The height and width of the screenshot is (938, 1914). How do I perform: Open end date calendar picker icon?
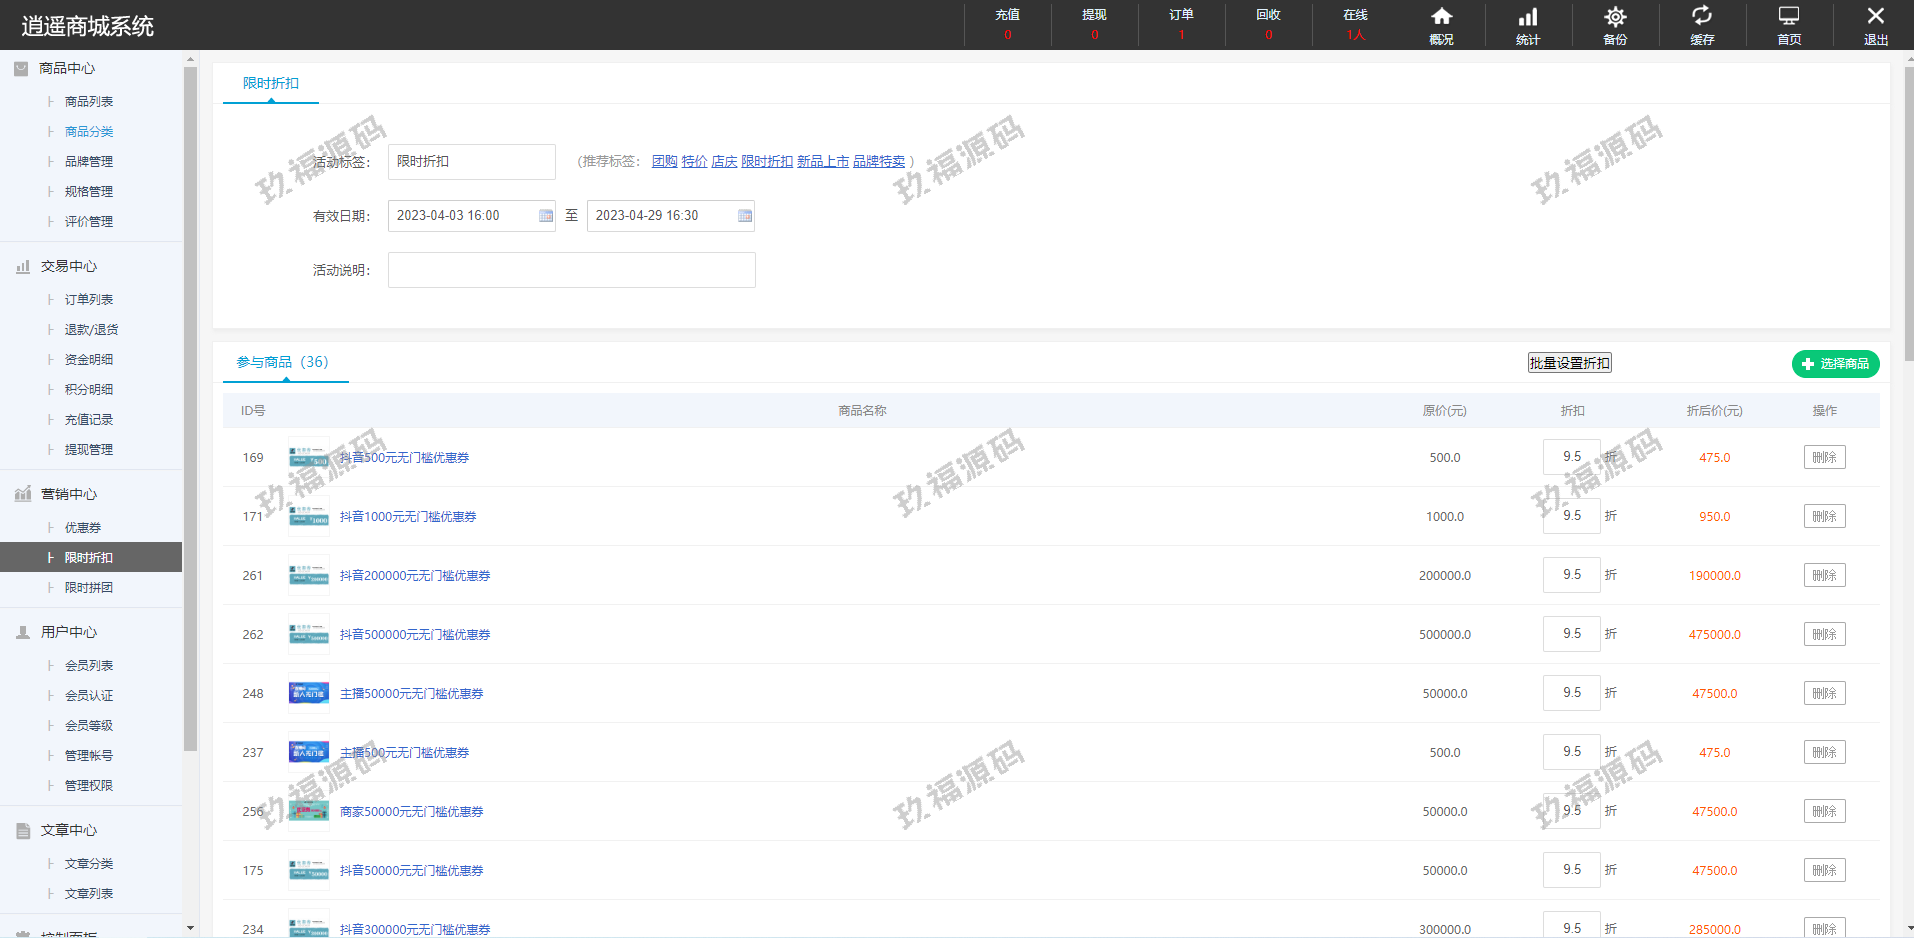[745, 216]
